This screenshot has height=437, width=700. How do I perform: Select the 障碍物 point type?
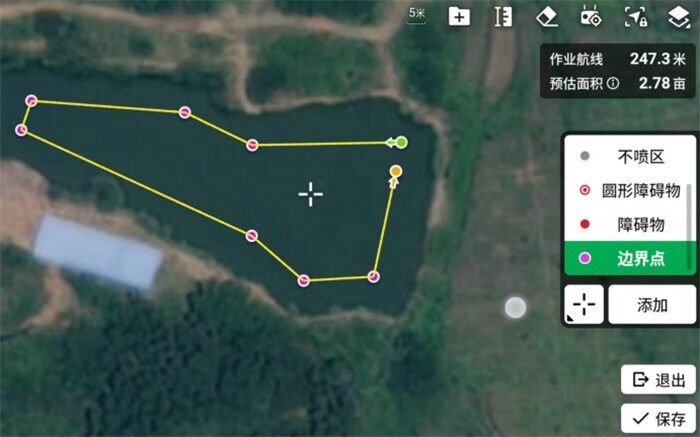coord(628,224)
